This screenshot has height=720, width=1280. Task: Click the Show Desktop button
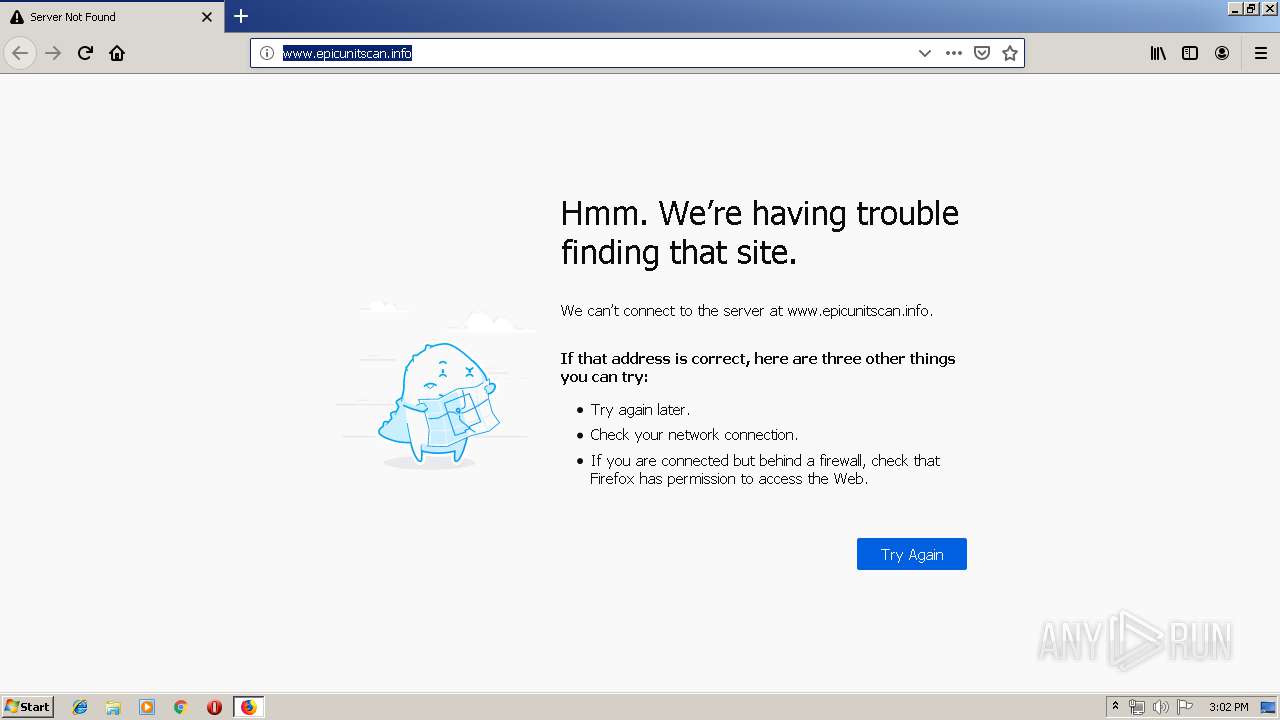pos(1269,707)
